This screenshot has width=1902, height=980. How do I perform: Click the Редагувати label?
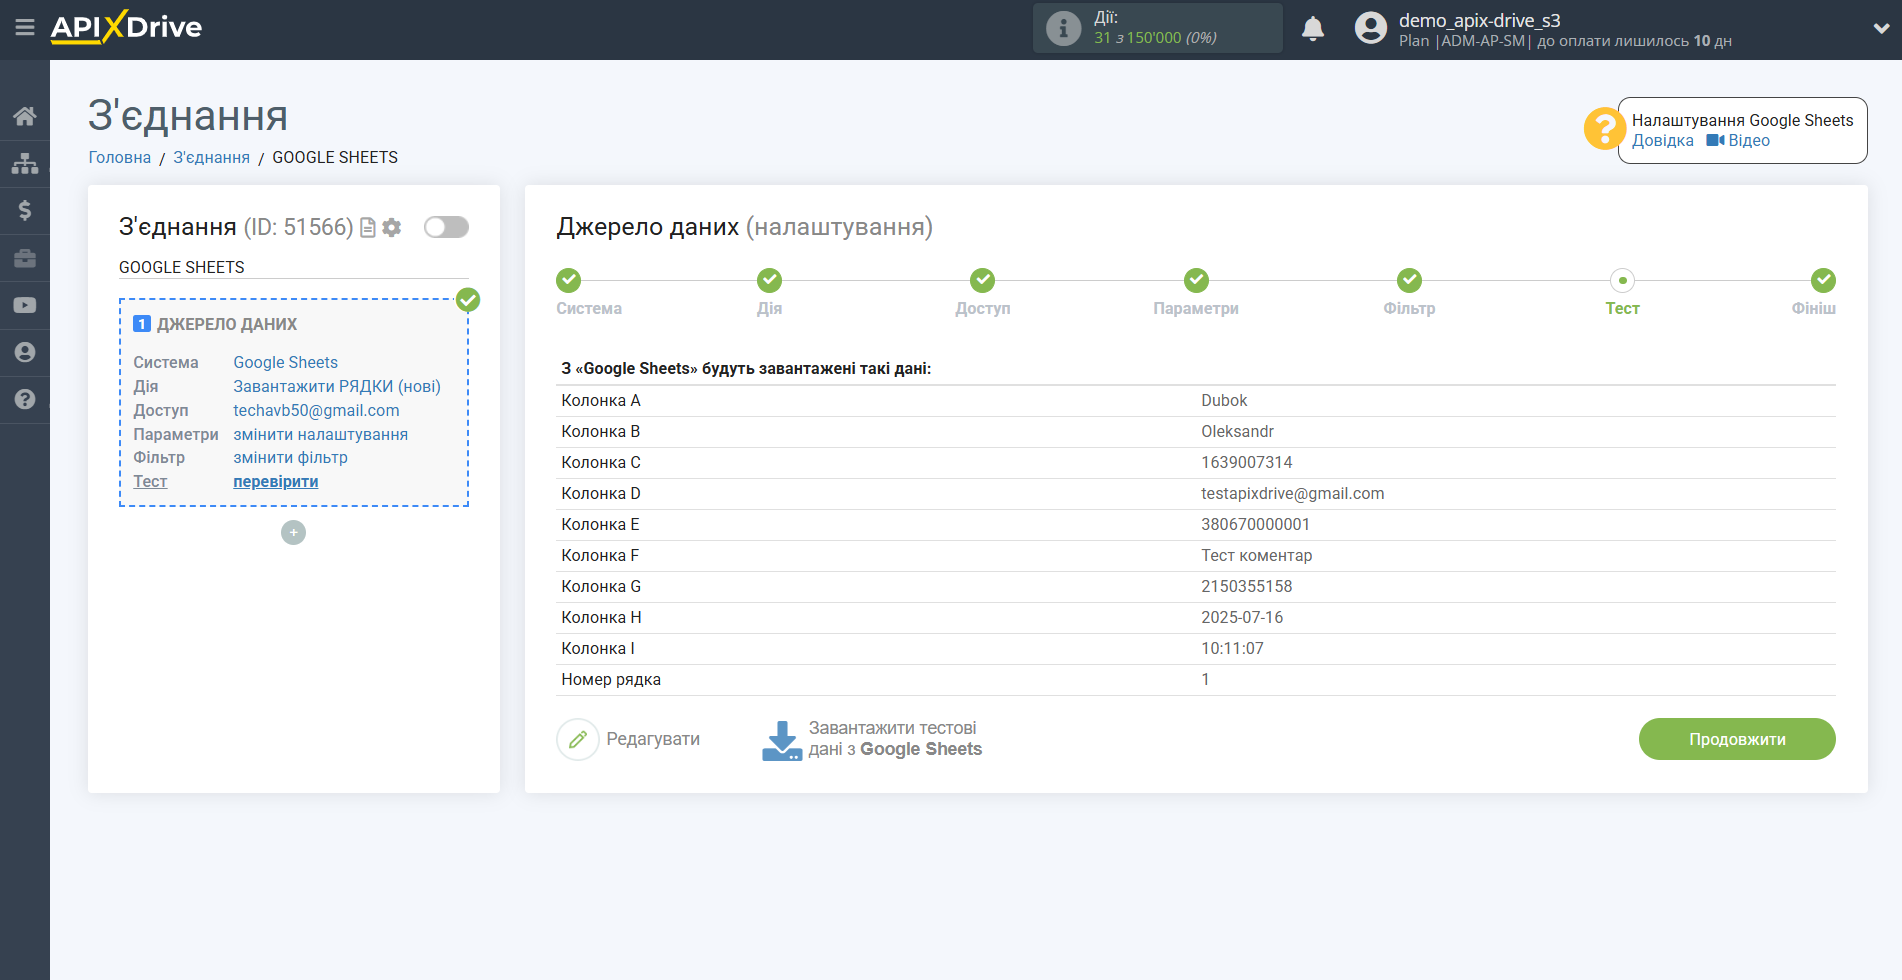coord(653,739)
